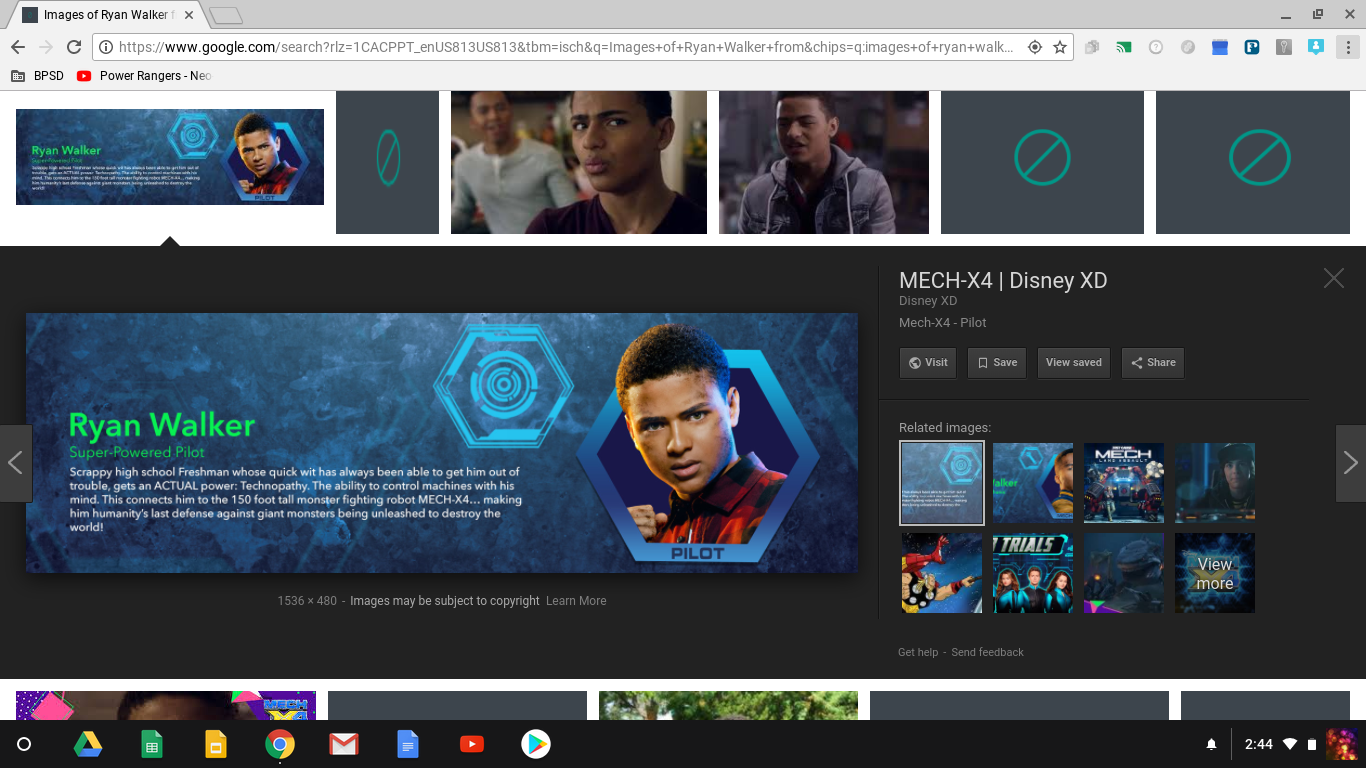This screenshot has height=768, width=1366.
Task: Select the blue monster related image
Action: click(1124, 573)
